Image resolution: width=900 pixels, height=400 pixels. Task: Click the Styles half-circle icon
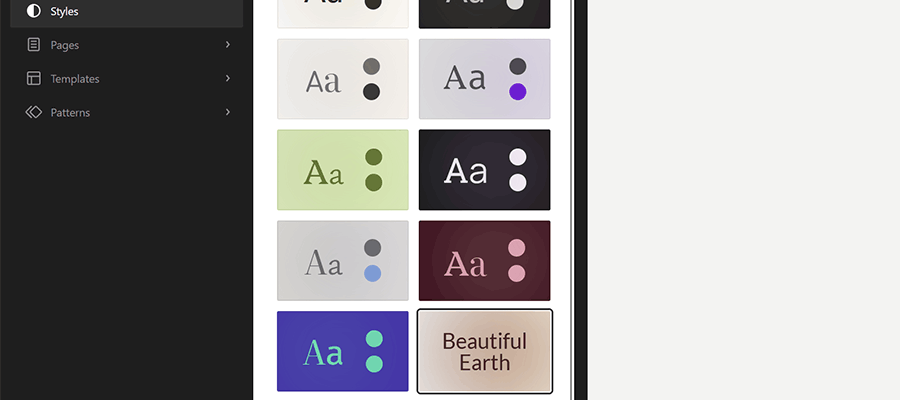click(x=34, y=11)
